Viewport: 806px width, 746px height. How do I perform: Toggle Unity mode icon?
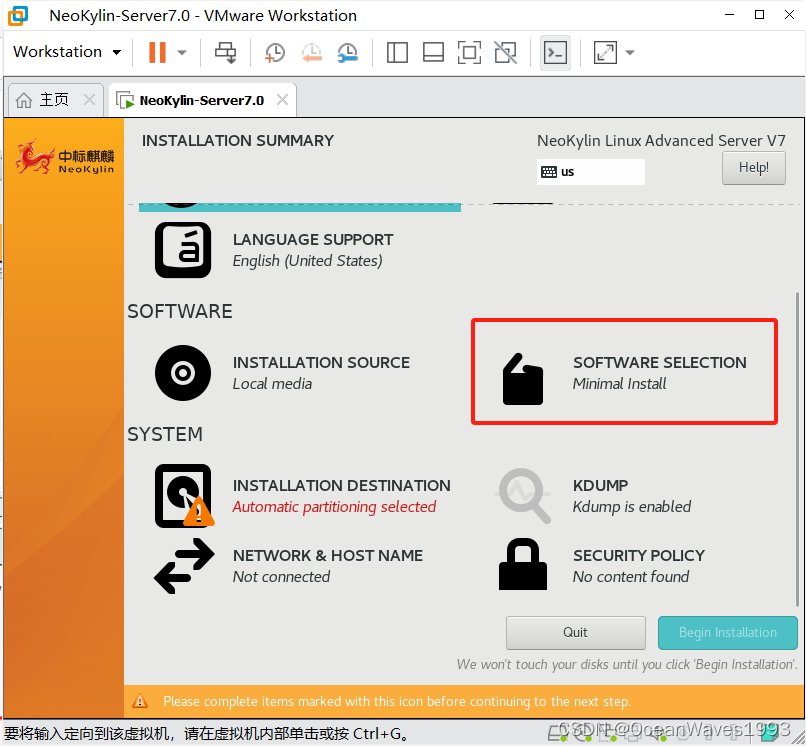coord(505,52)
